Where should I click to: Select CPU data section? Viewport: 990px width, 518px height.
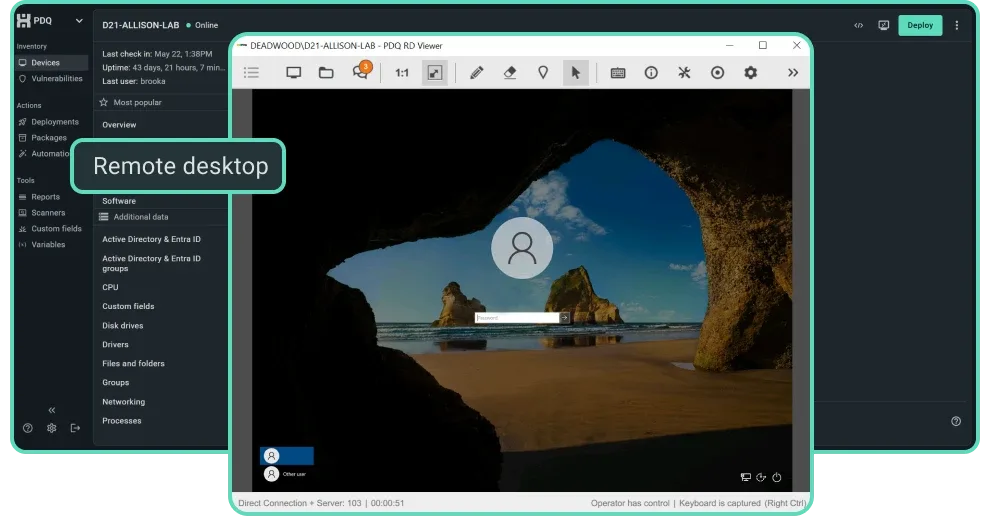[x=110, y=287]
